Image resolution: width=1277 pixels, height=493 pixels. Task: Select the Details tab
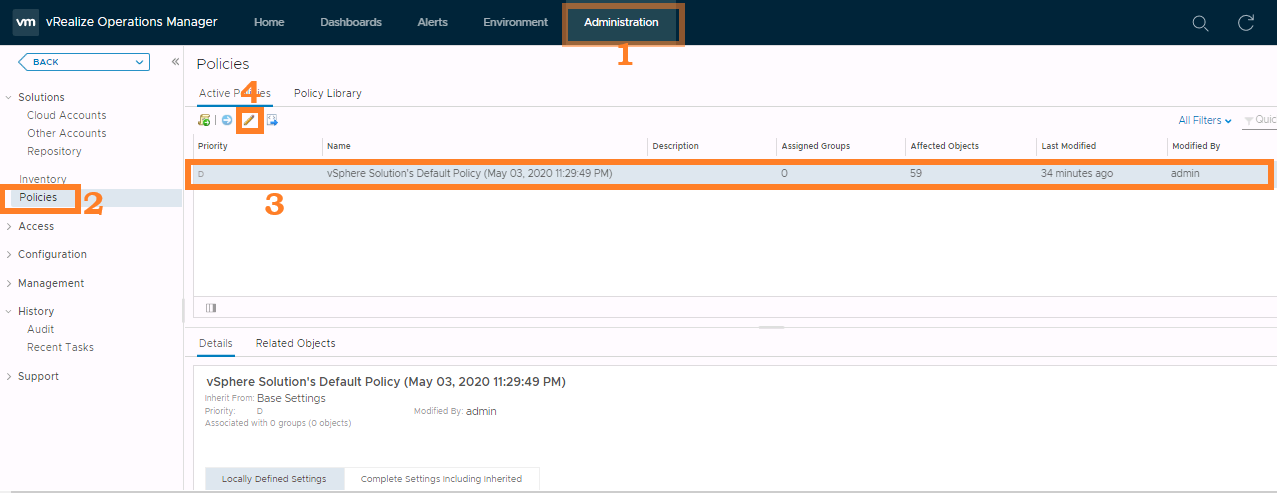click(x=216, y=343)
